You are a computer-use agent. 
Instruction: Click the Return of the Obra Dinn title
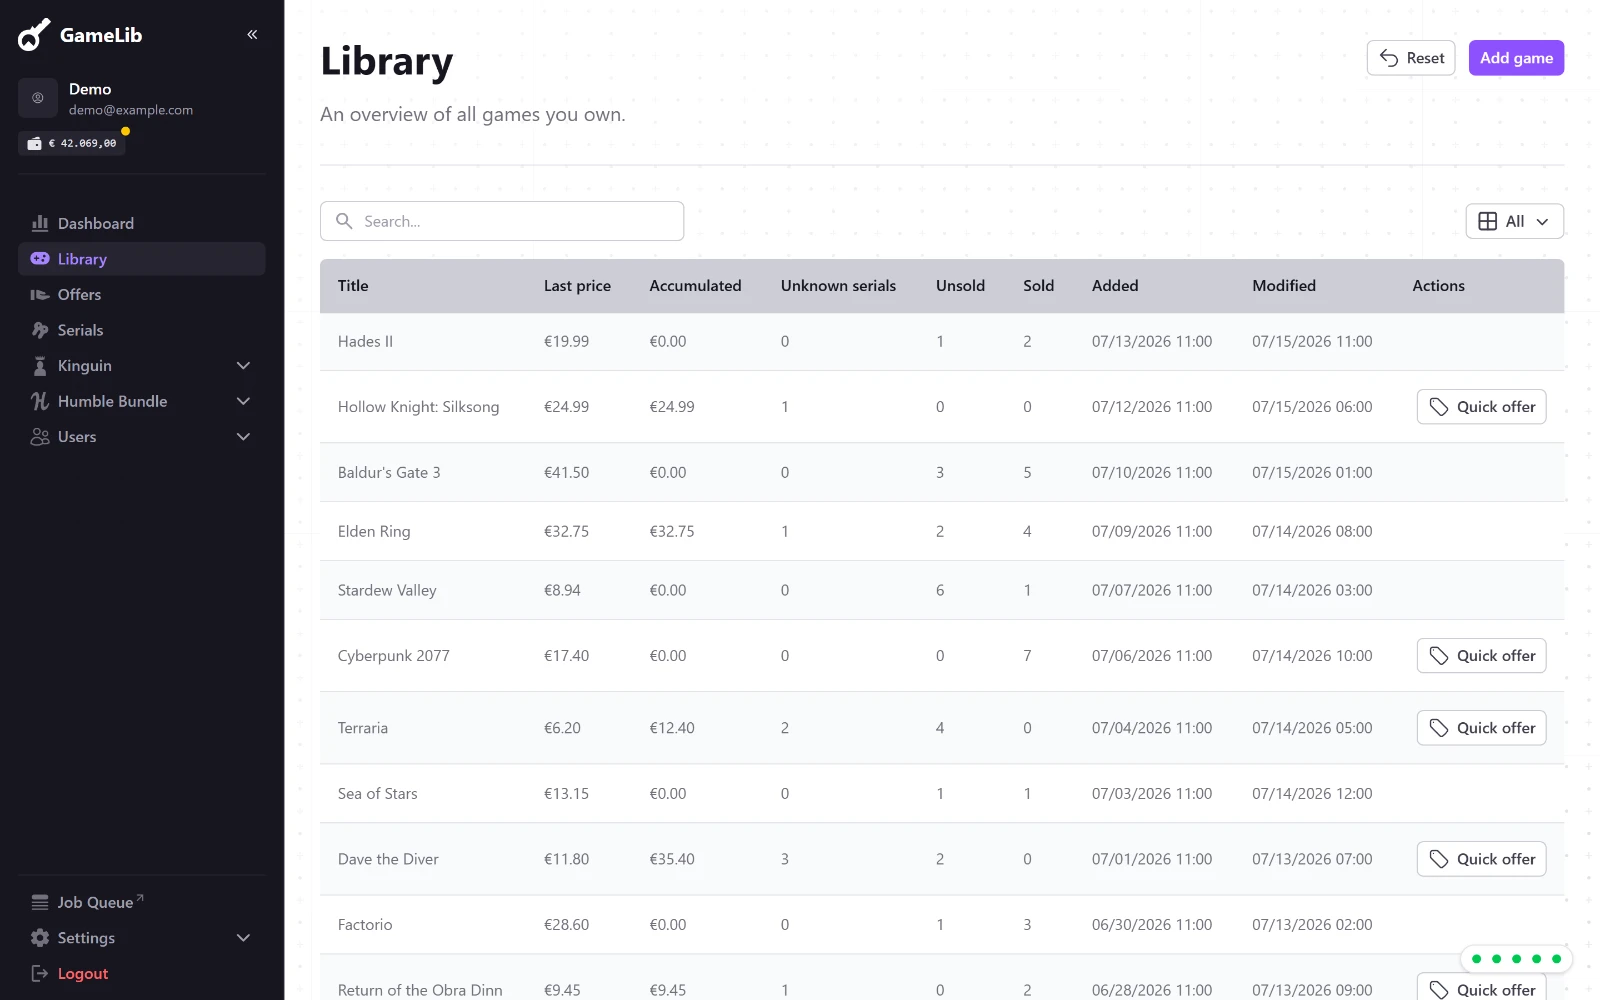pyautogui.click(x=420, y=990)
